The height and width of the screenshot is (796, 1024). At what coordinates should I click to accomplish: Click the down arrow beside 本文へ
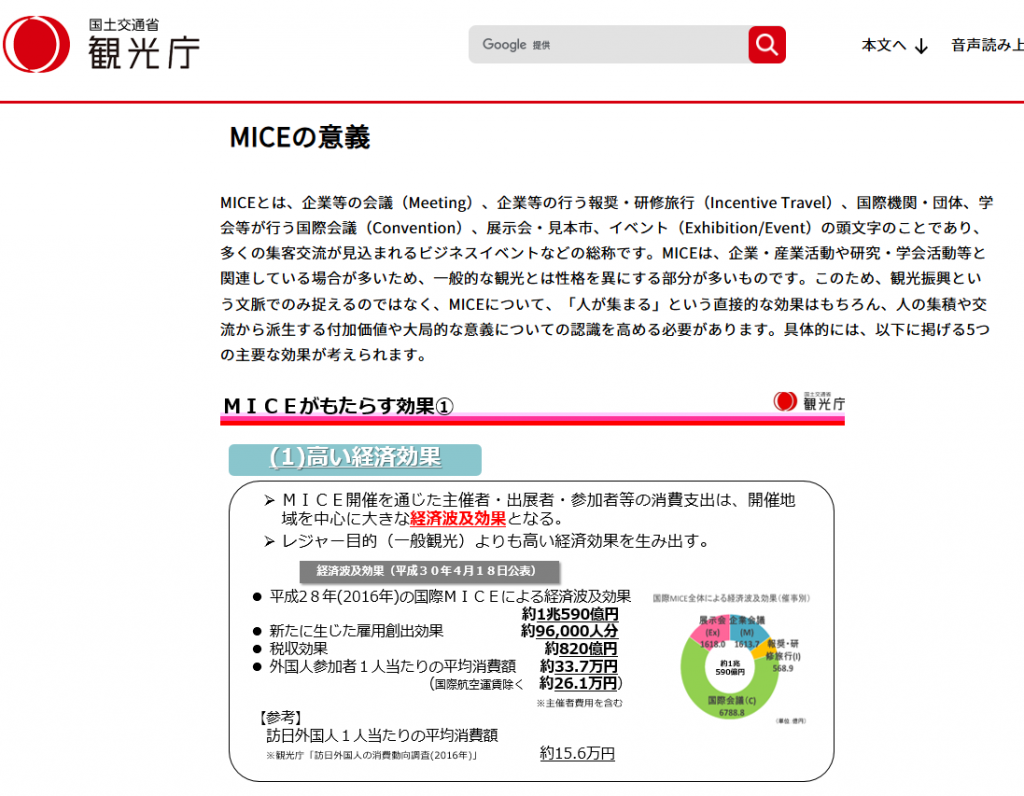[x=921, y=46]
